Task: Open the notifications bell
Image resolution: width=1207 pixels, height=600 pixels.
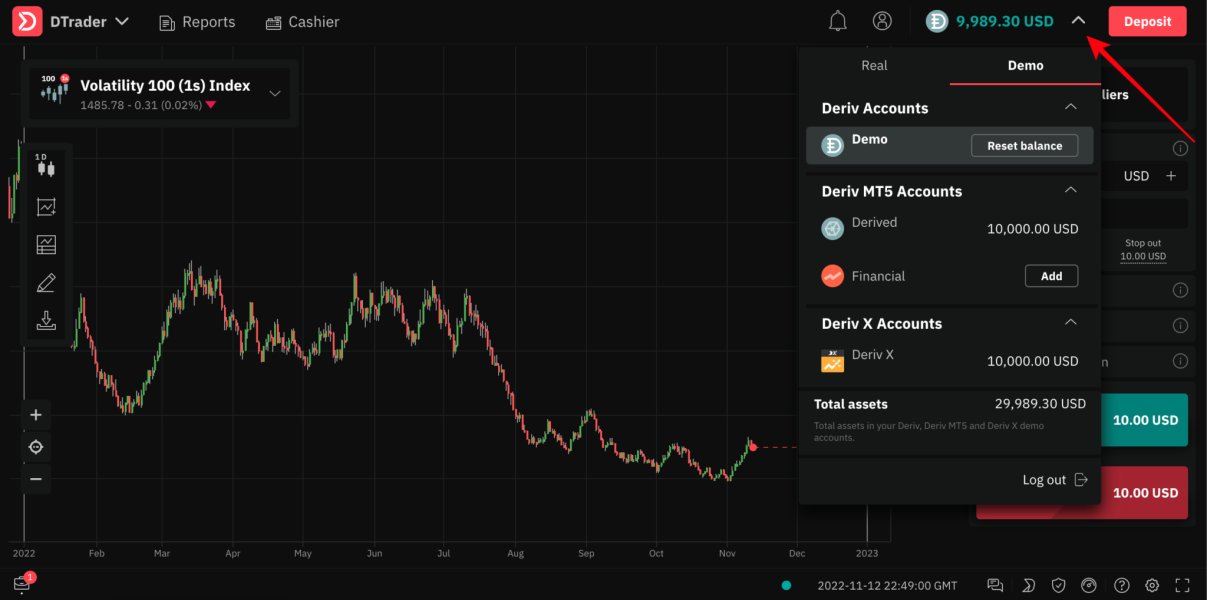Action: (x=838, y=21)
